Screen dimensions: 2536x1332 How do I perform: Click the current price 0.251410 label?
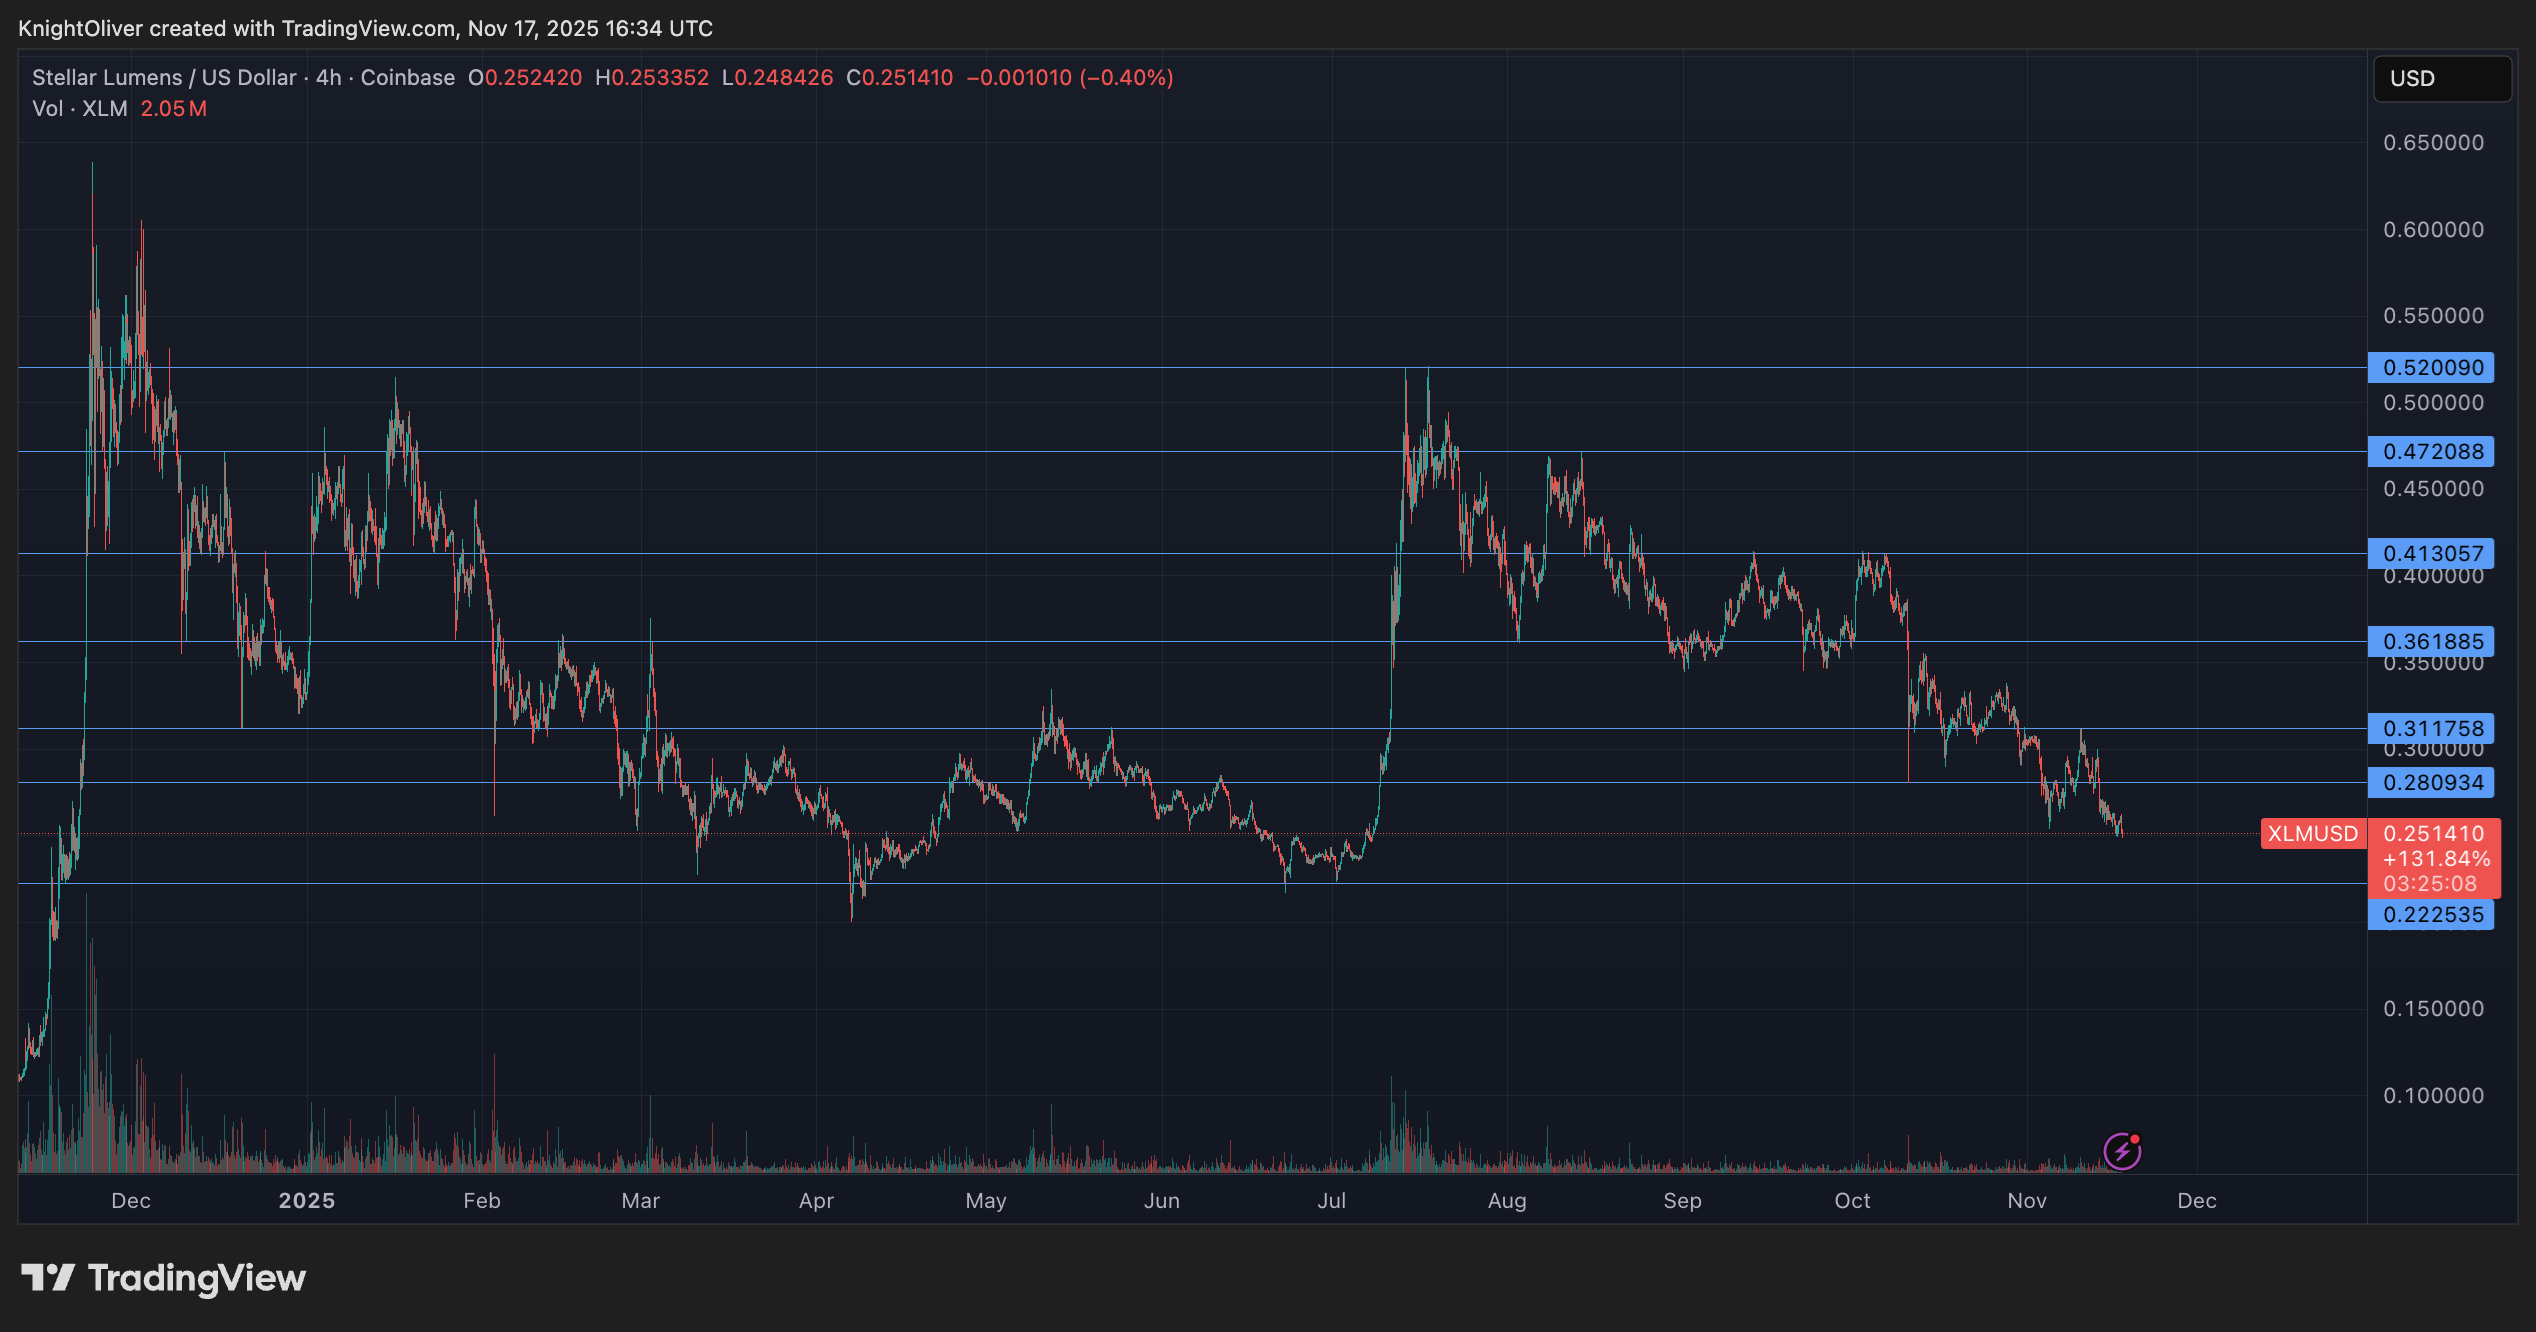(2433, 834)
